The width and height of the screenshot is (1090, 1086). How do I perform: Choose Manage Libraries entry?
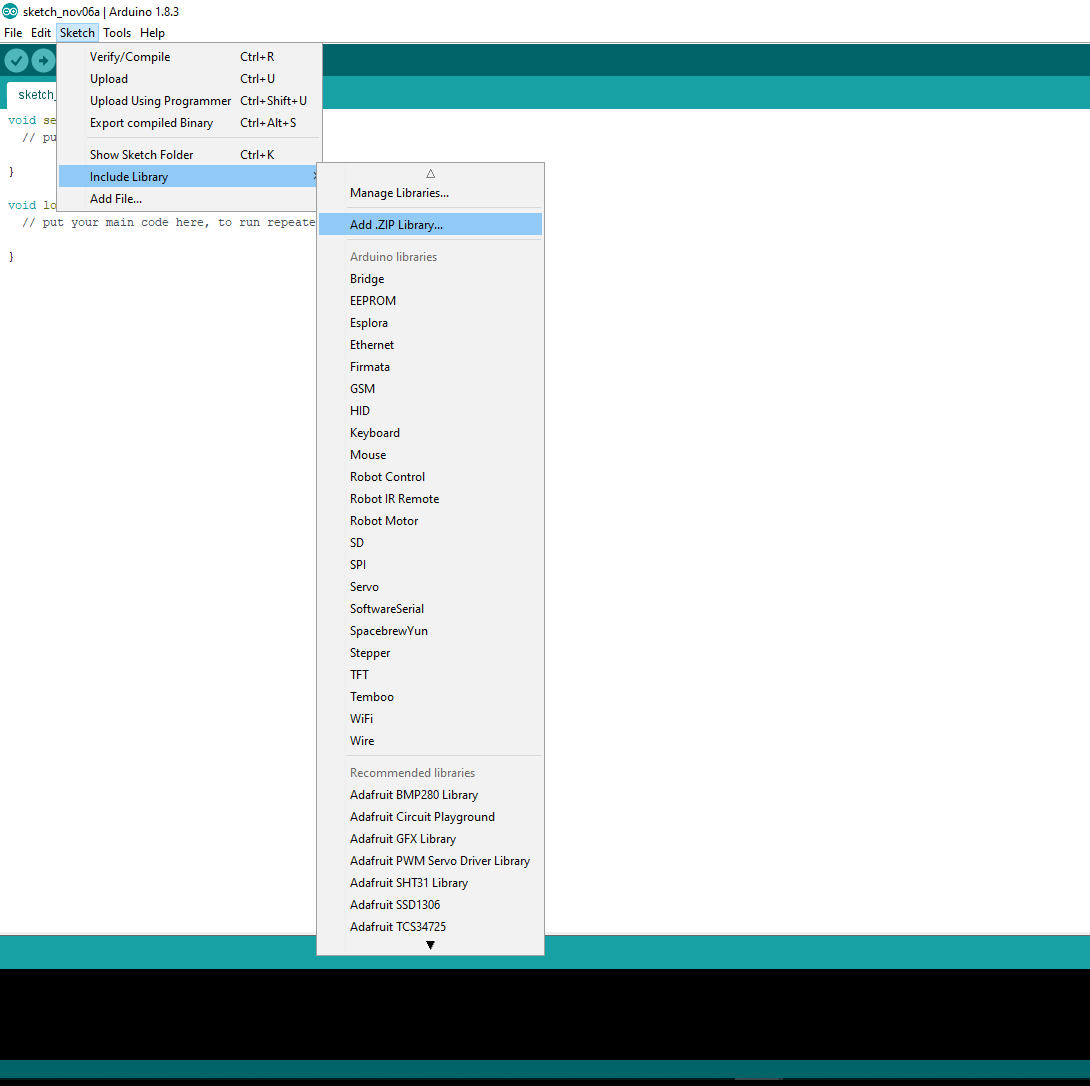pos(399,193)
